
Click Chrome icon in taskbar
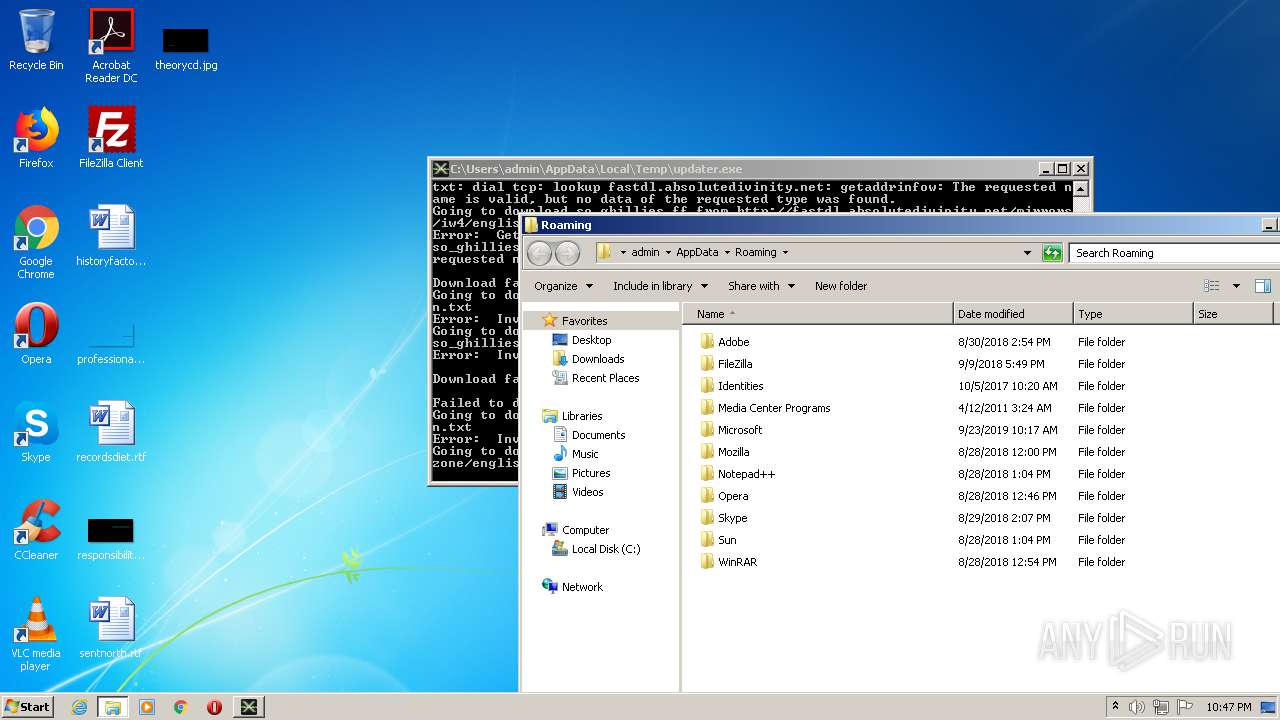[x=181, y=707]
